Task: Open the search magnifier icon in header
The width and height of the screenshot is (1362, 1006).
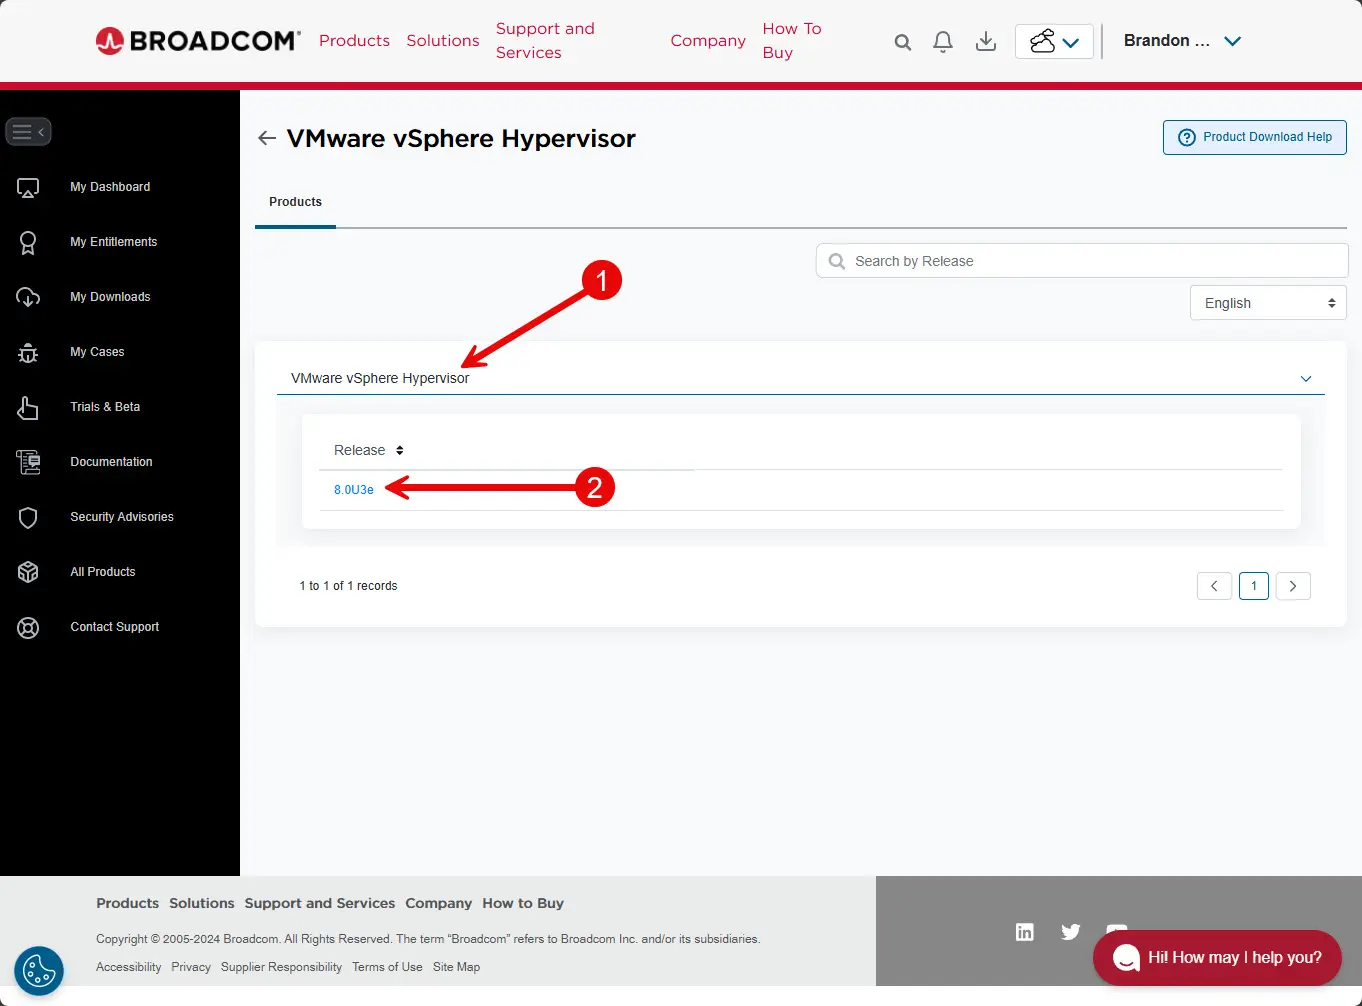Action: tap(902, 42)
